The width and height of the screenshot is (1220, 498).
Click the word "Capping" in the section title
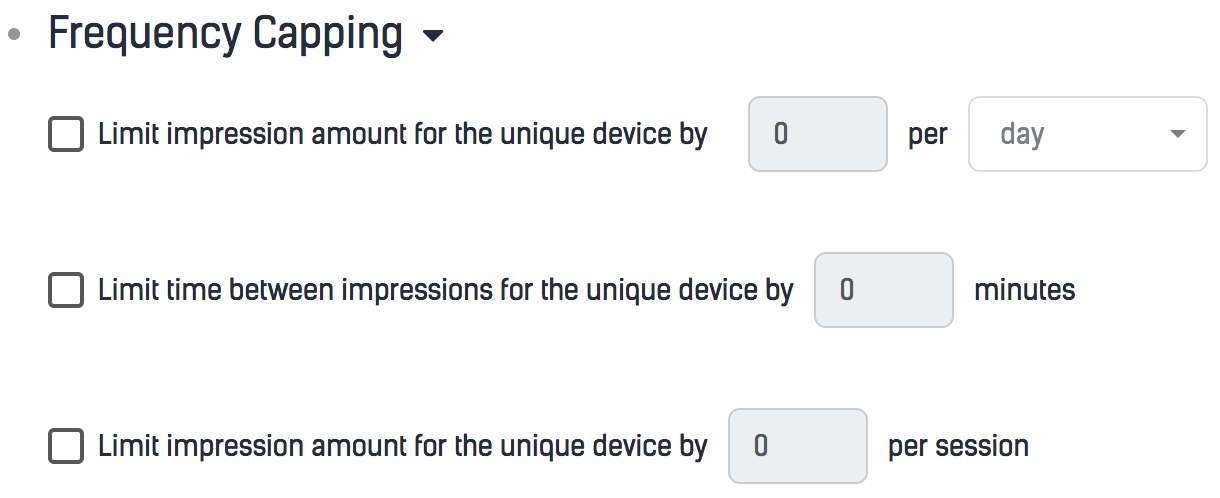(x=327, y=35)
